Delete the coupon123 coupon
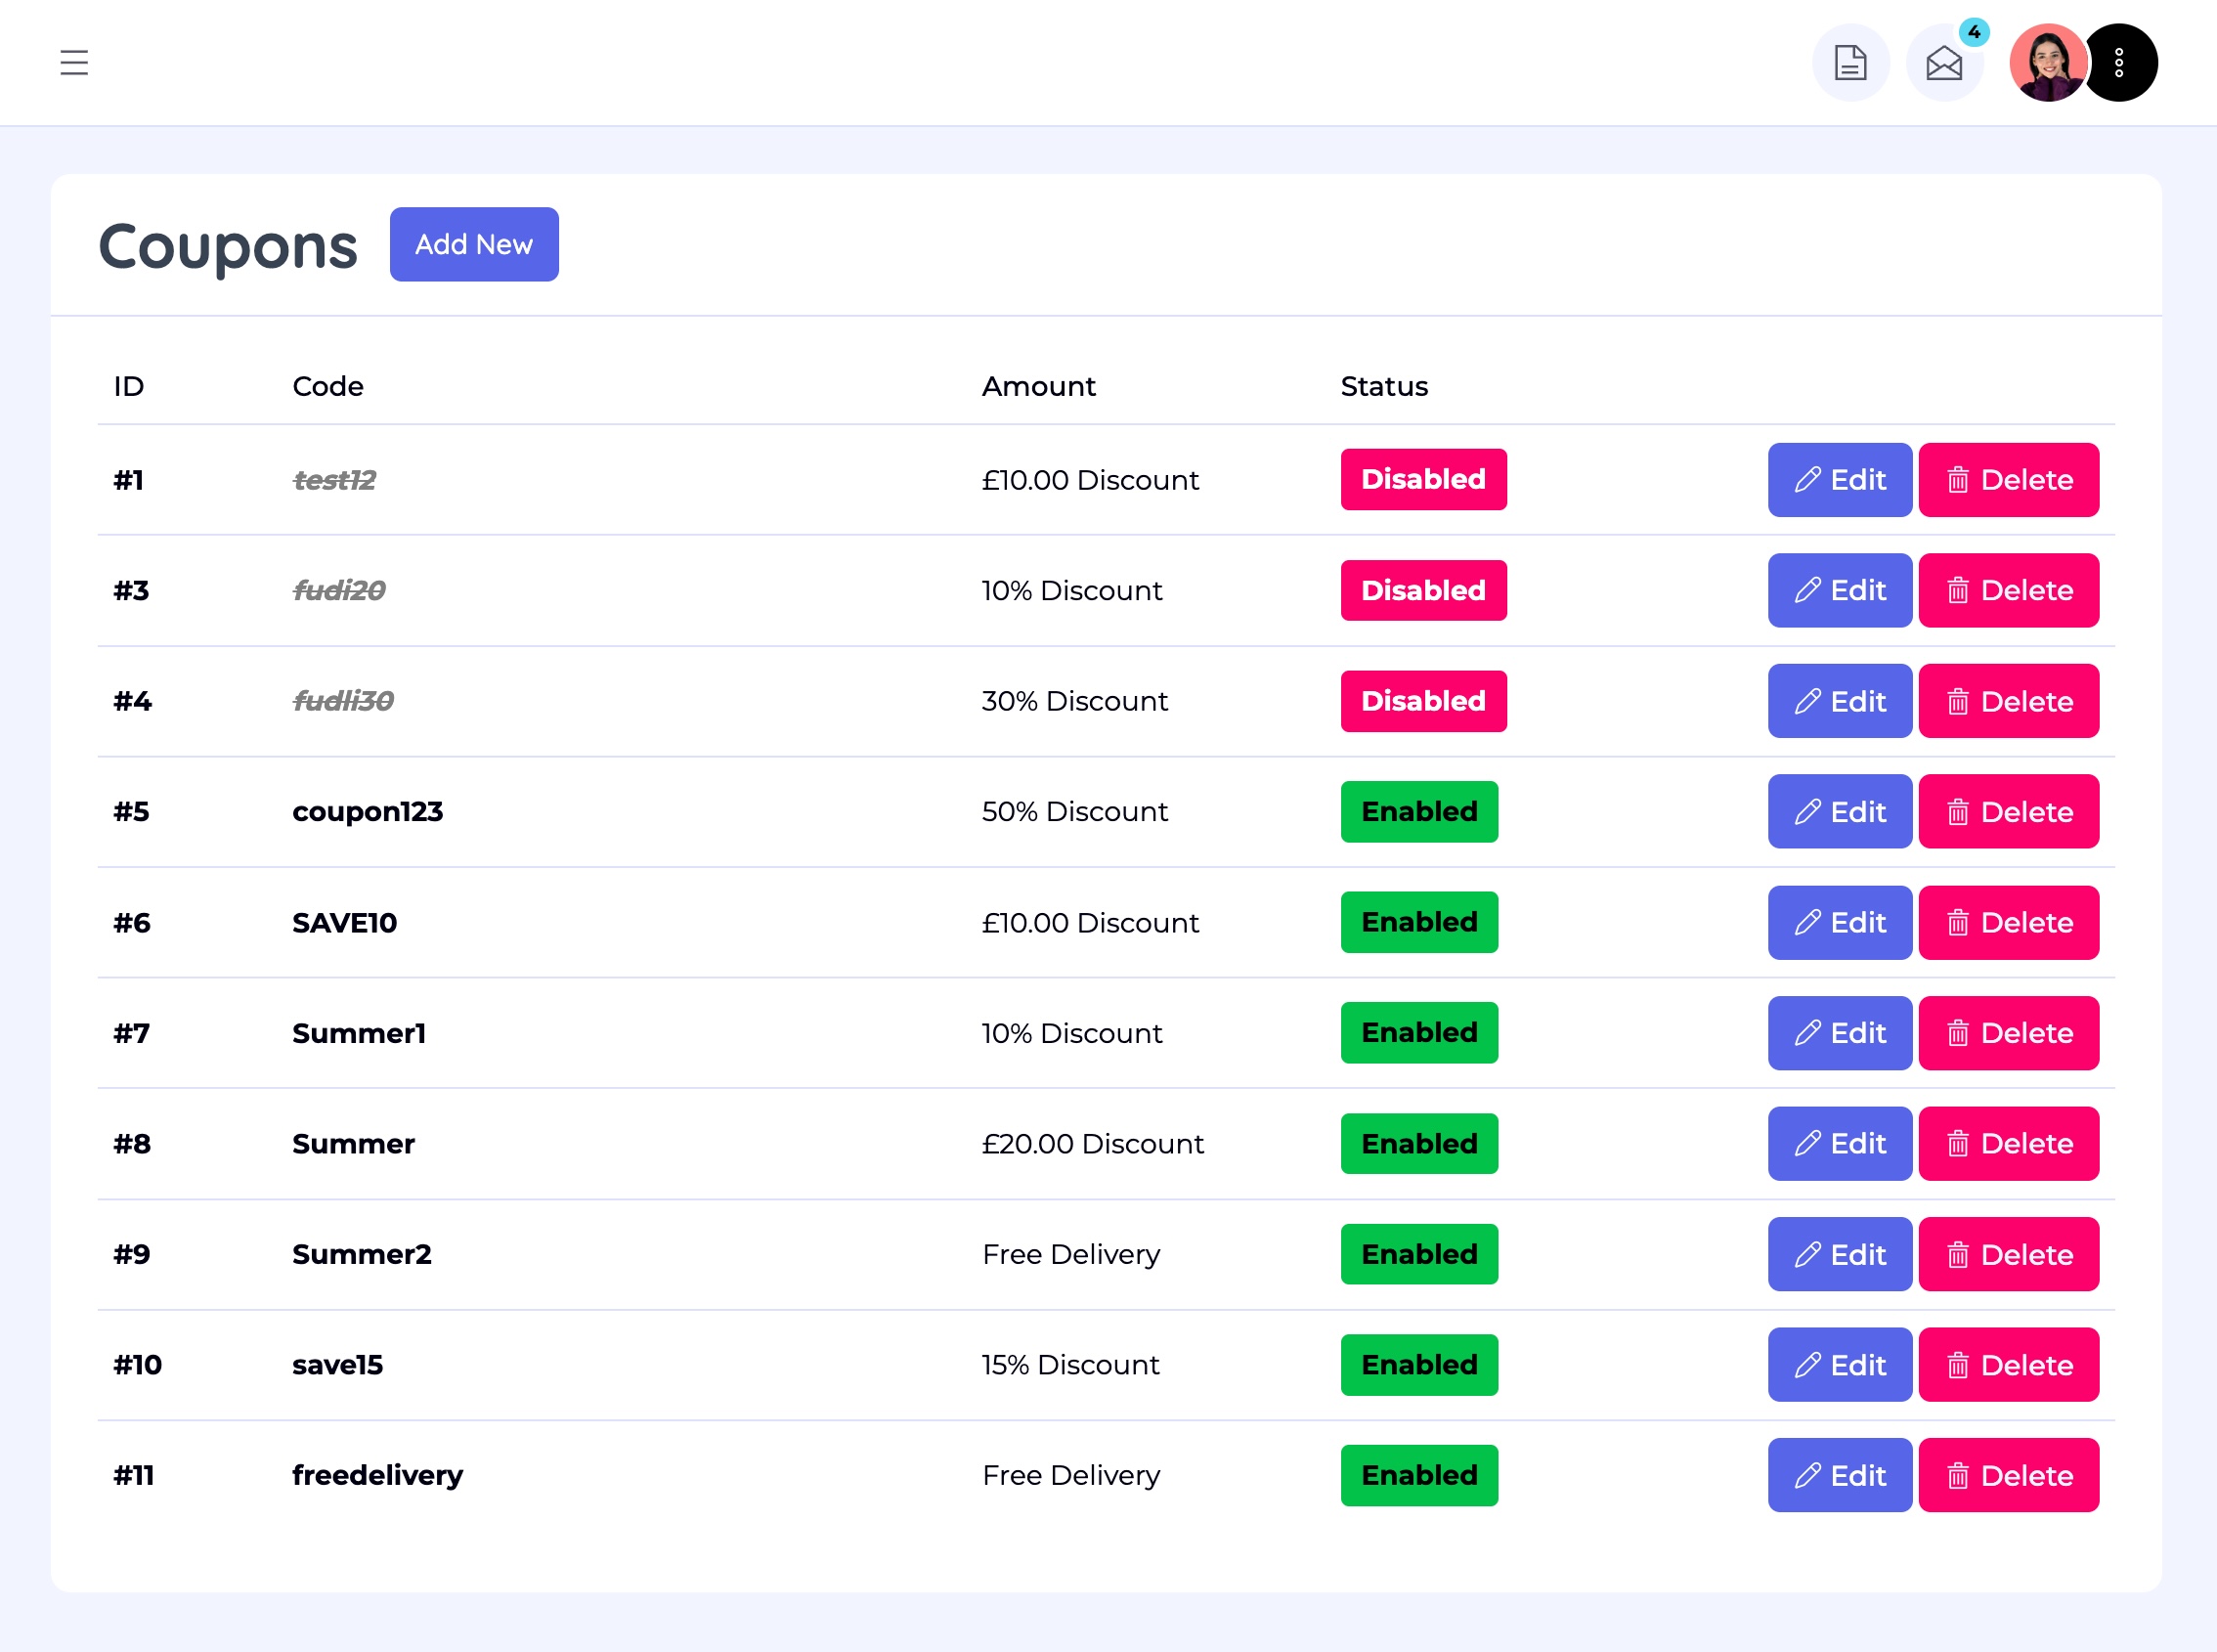The height and width of the screenshot is (1652, 2217). tap(2007, 811)
